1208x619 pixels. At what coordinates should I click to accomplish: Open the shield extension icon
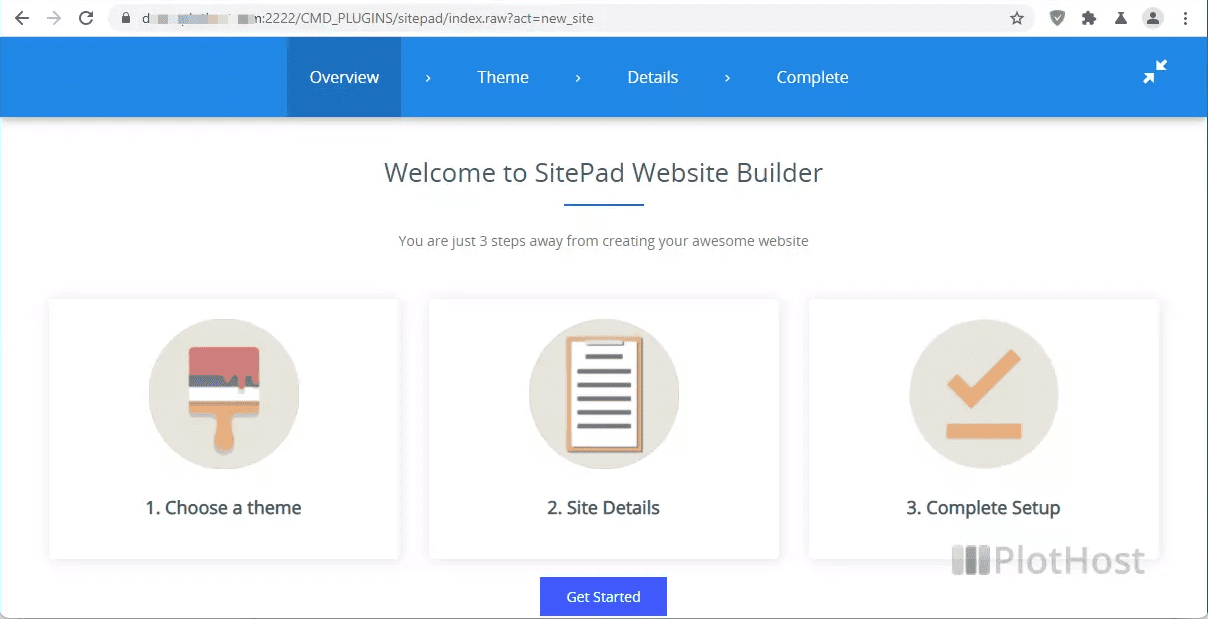click(1057, 18)
